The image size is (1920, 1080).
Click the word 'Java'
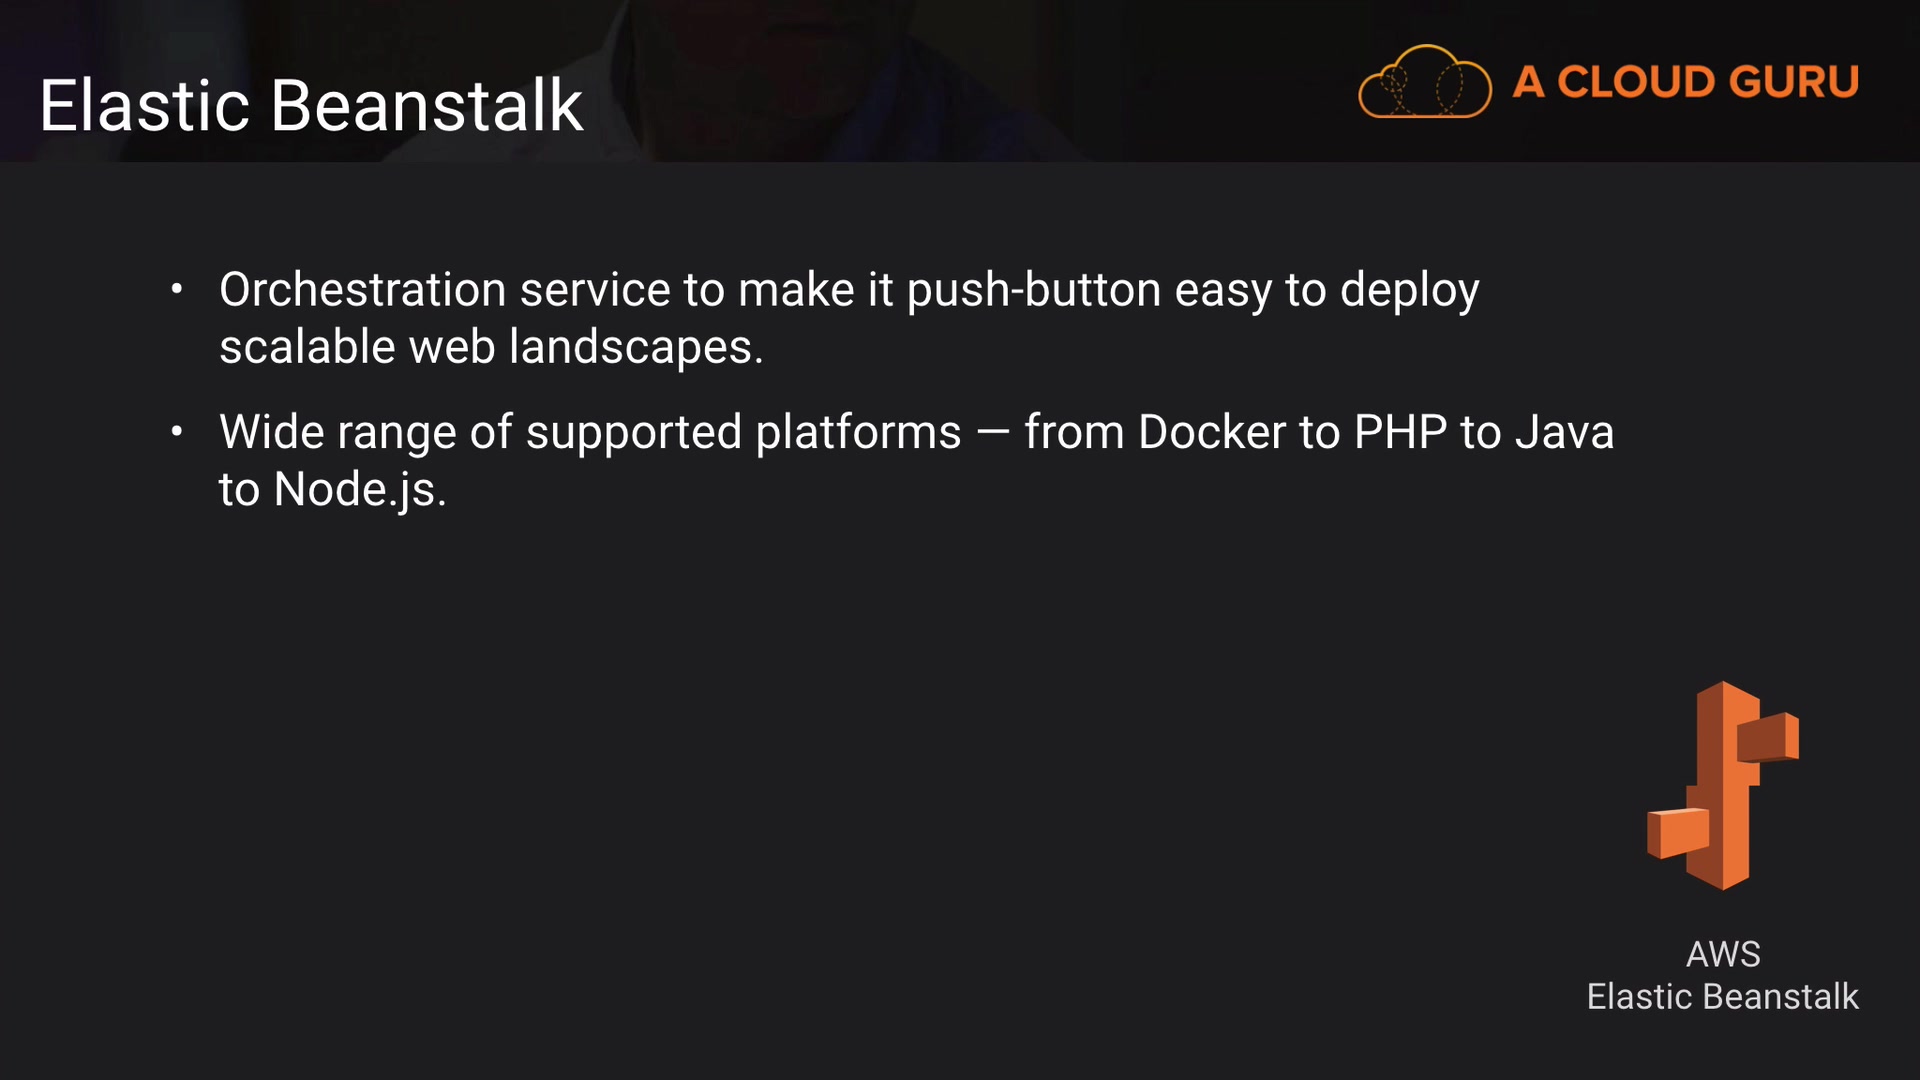point(1564,433)
